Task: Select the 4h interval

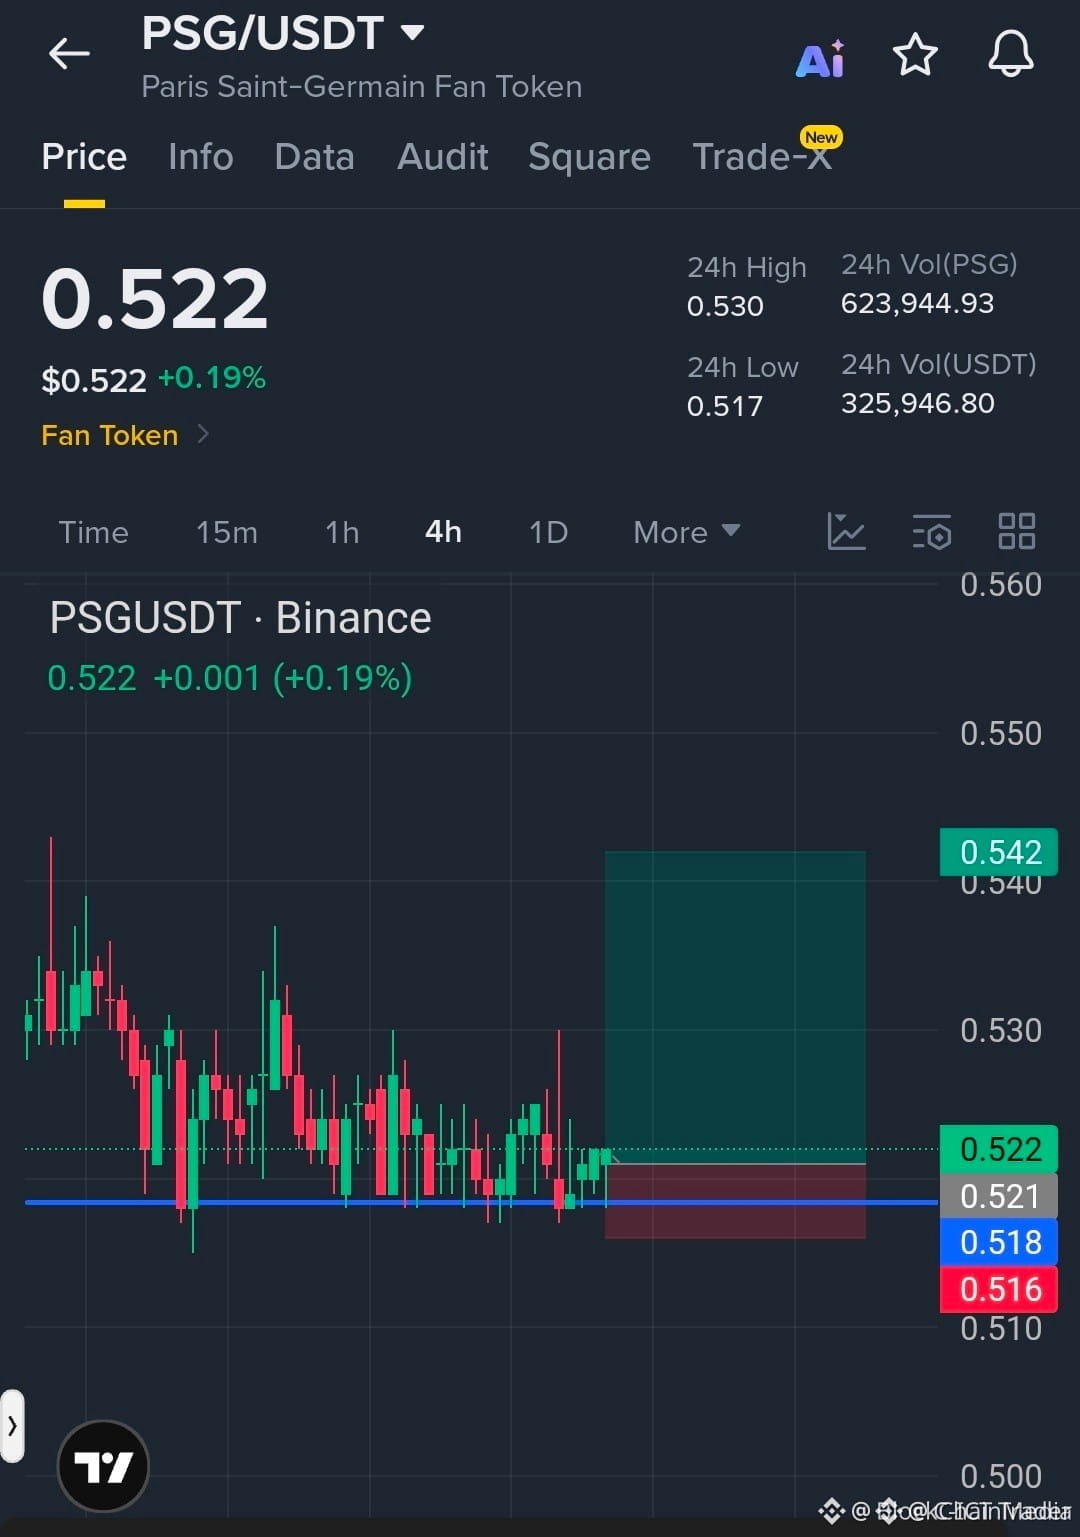Action: click(x=443, y=532)
